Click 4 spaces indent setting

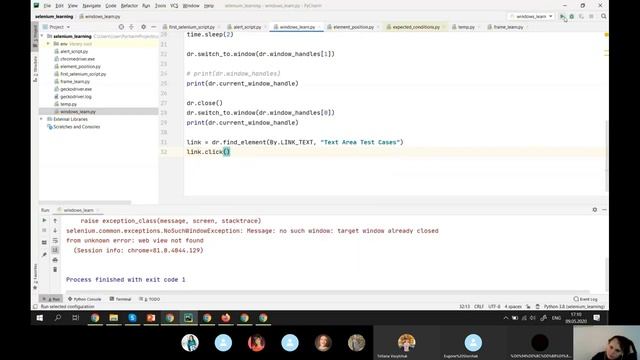coord(513,307)
